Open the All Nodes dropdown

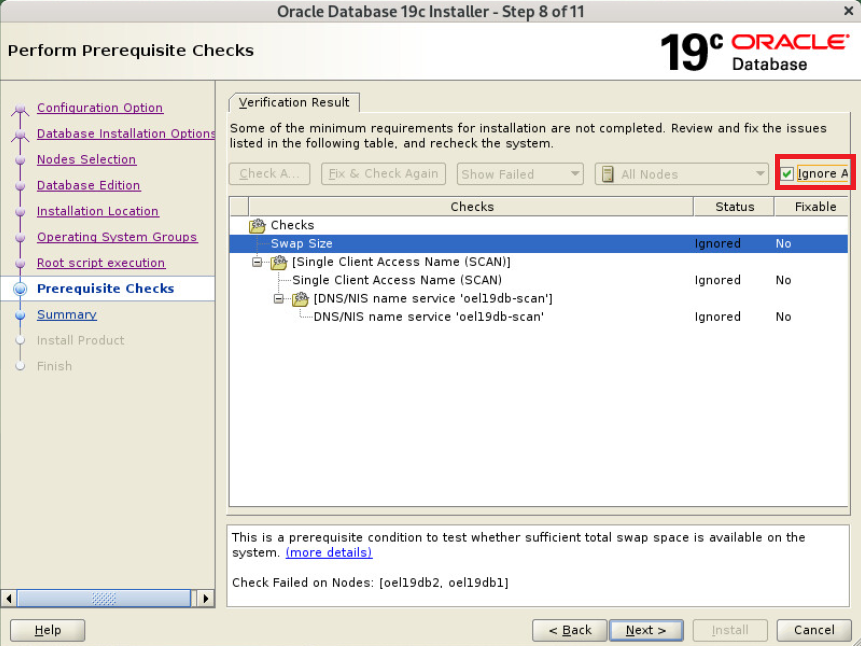point(681,174)
